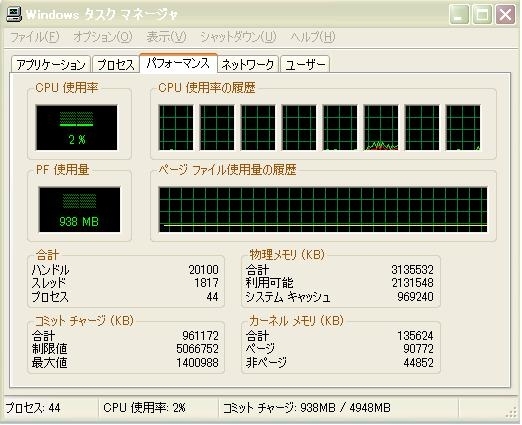Click the page file usage history graph

(323, 210)
